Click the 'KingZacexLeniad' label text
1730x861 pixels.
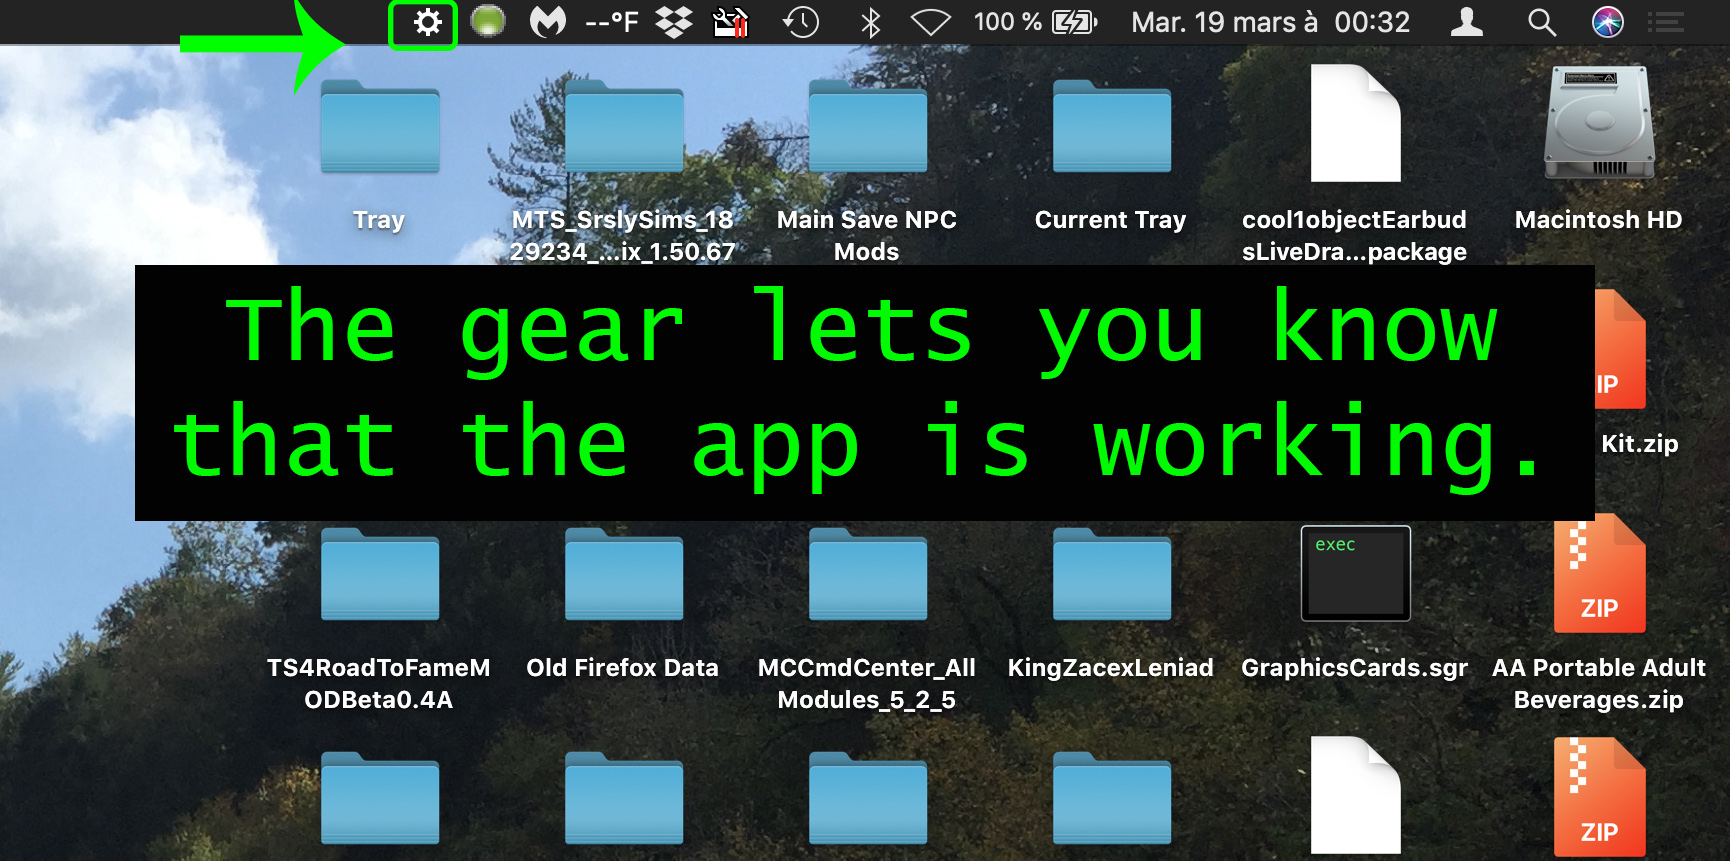tap(1110, 668)
